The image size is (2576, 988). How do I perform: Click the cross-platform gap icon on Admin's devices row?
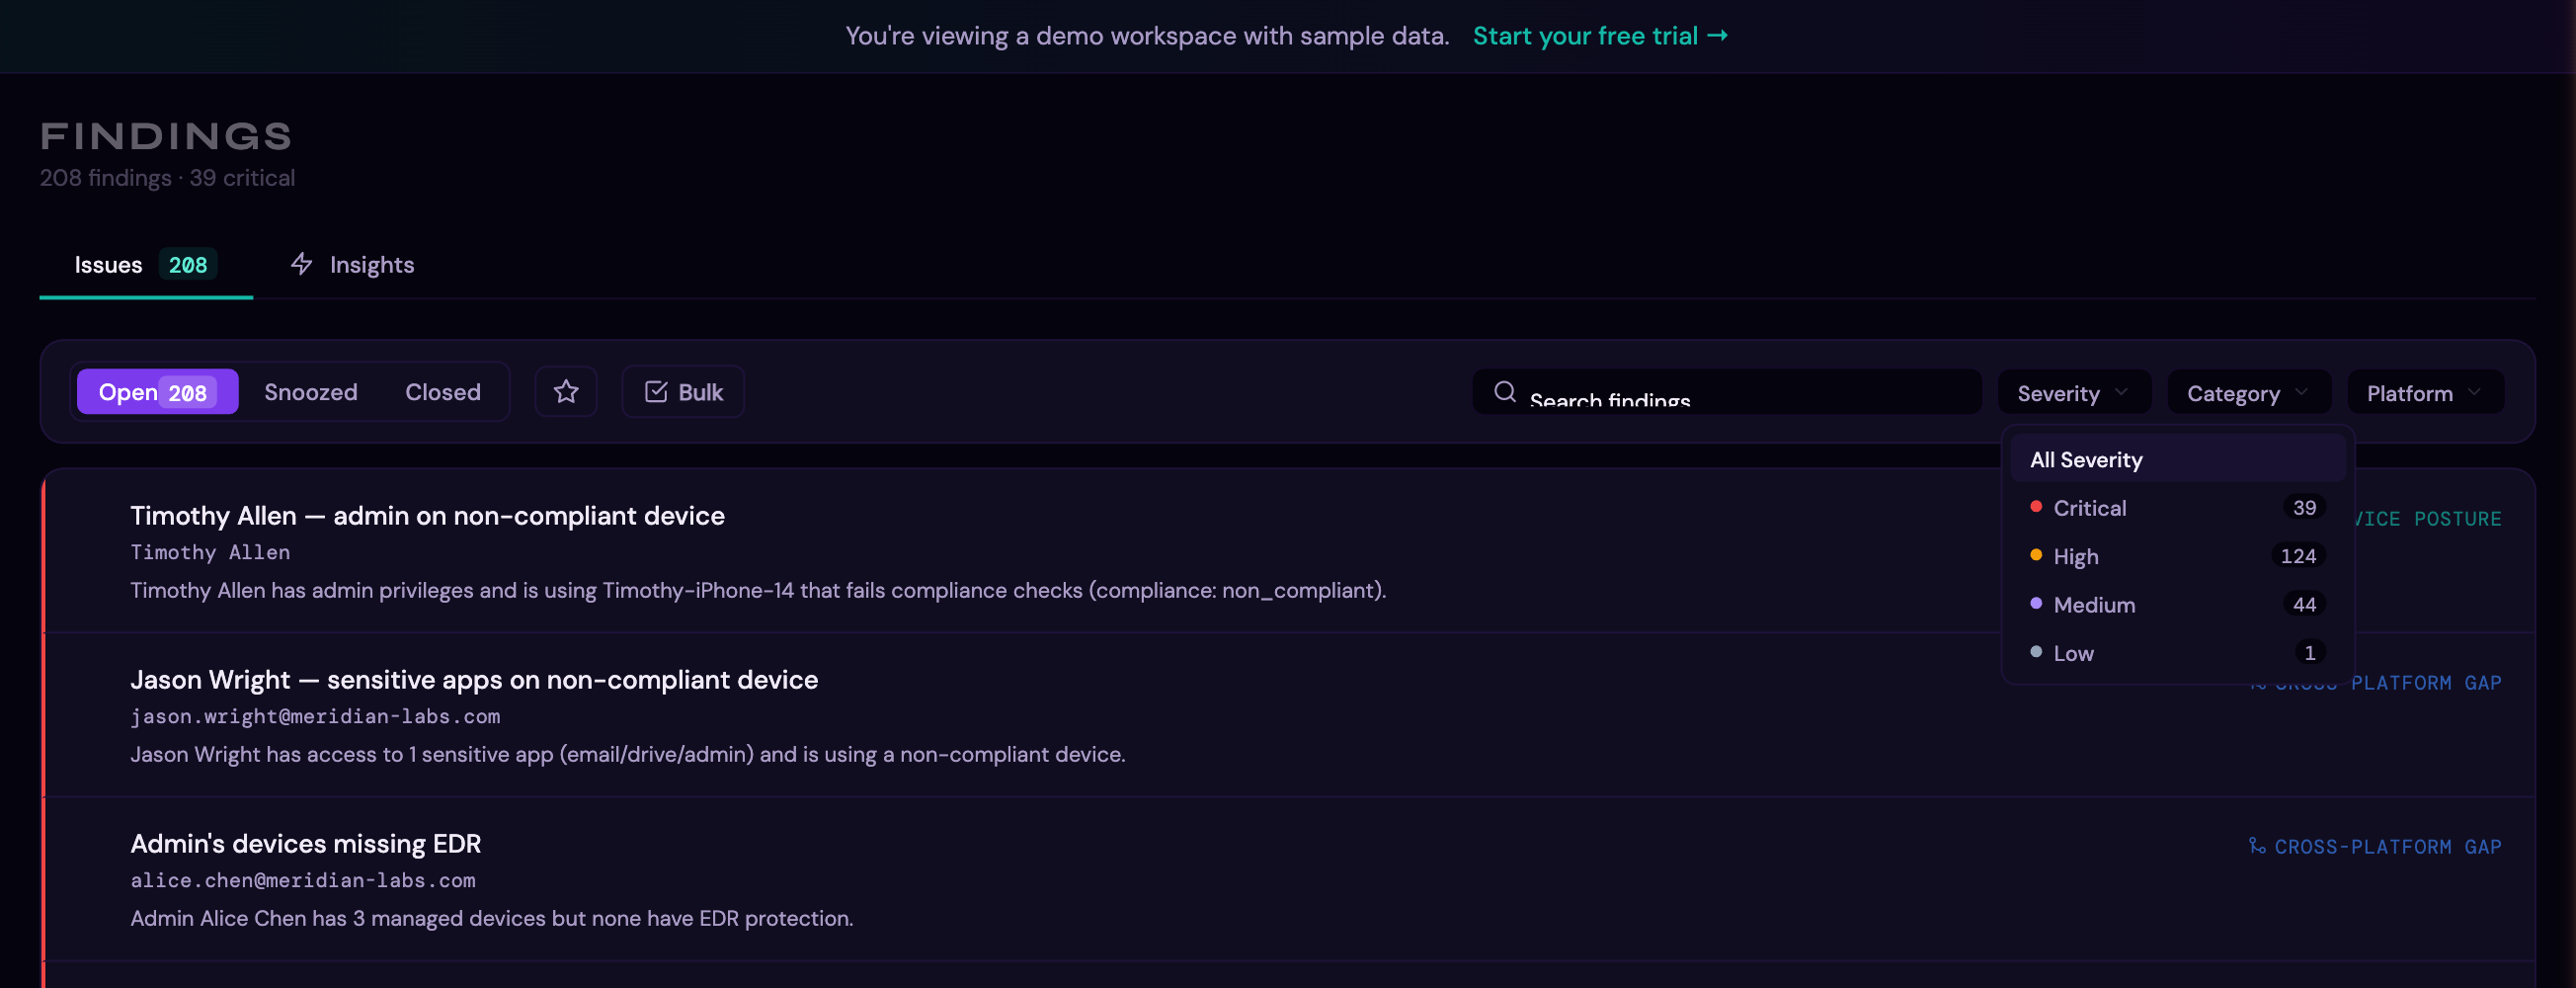[x=2257, y=846]
